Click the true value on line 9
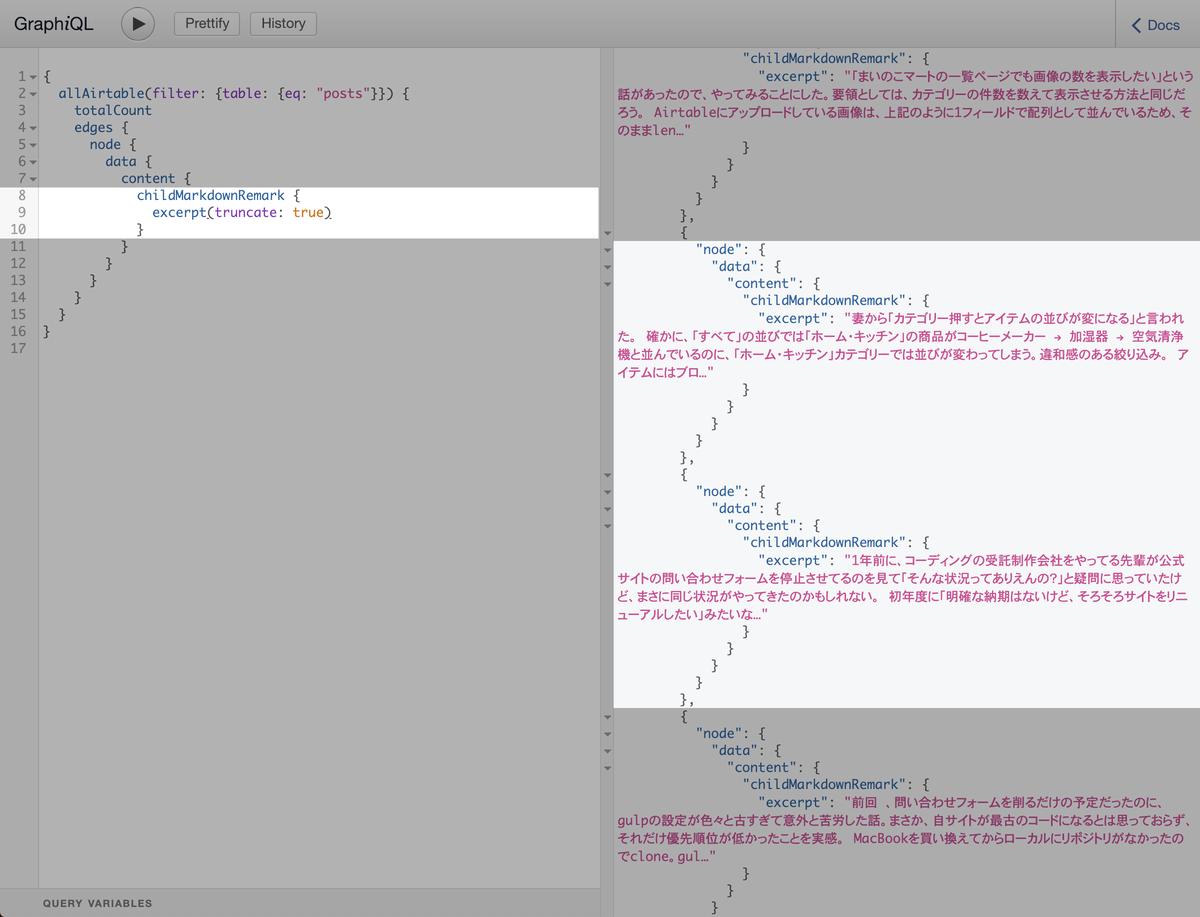The width and height of the screenshot is (1200, 917). [x=309, y=213]
